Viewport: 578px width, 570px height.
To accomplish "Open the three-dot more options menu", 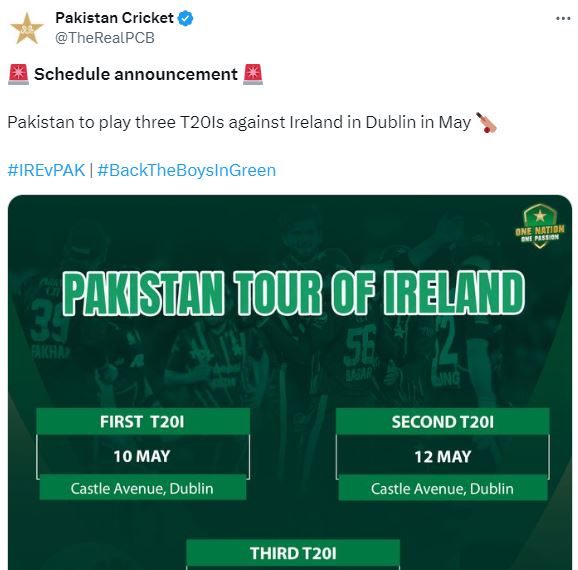I will pos(563,18).
